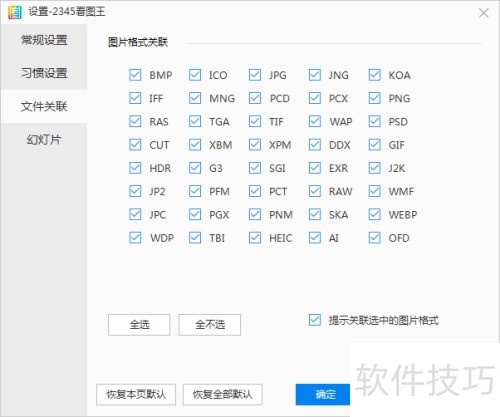Toggle the PNM checkbox
The height and width of the screenshot is (417, 500).
coord(255,214)
